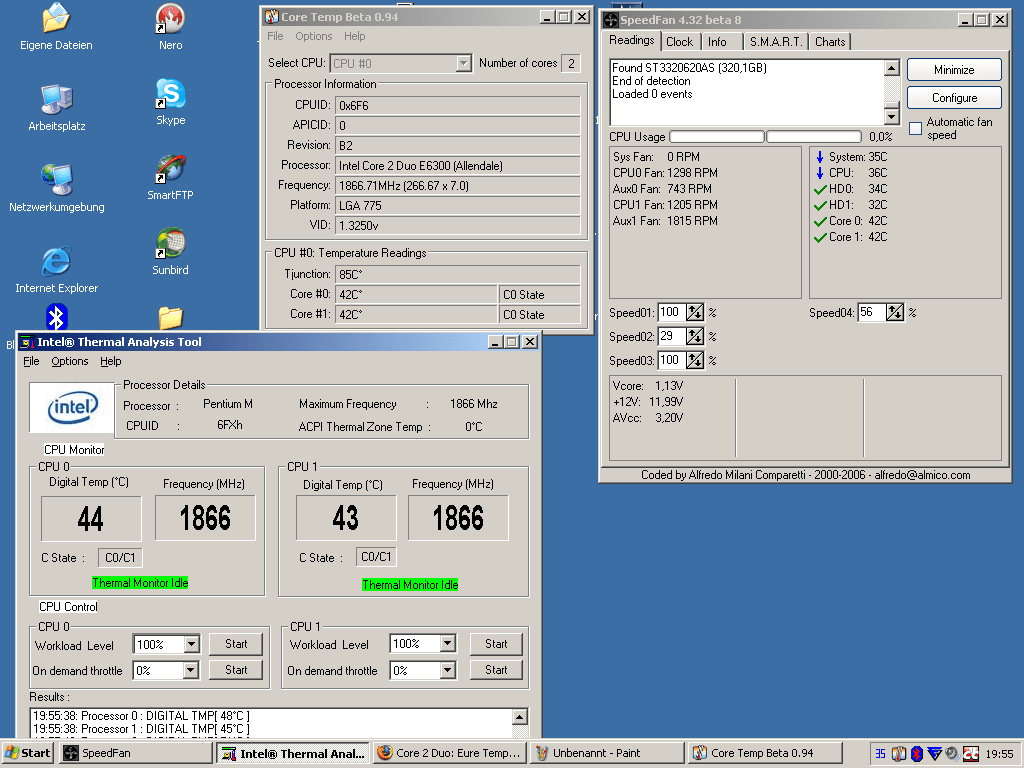Open SpeedFan tray icon showing 35
1024x768 pixels.
pos(880,754)
